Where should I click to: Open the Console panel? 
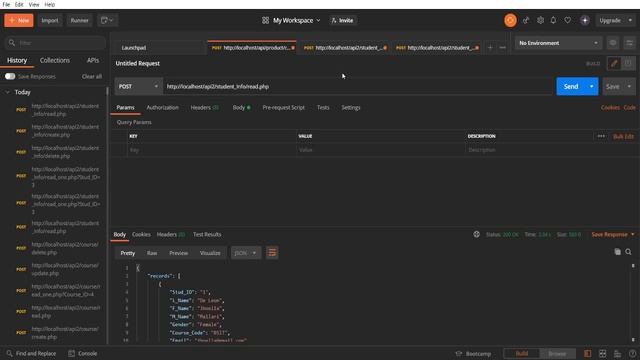coord(82,353)
